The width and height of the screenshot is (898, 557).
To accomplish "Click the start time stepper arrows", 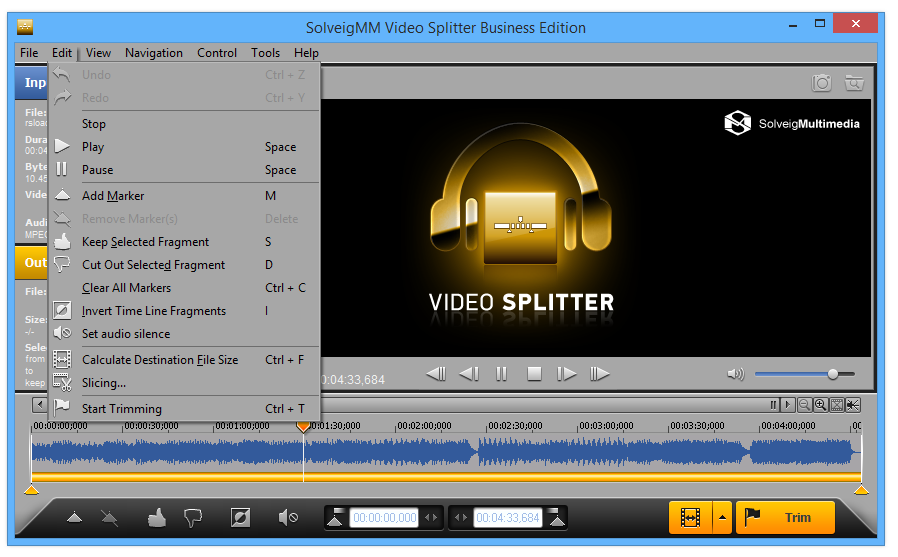I will click(x=431, y=518).
